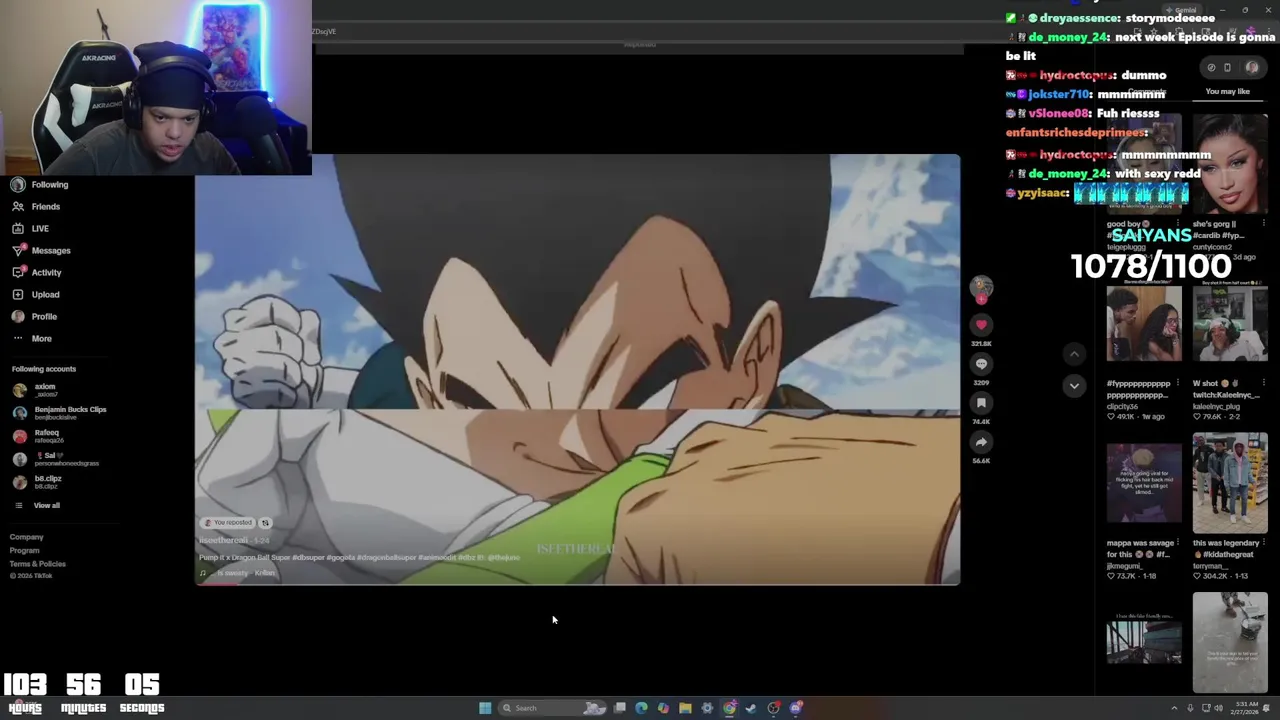
Task: Open the Windows Start menu
Action: 485,708
